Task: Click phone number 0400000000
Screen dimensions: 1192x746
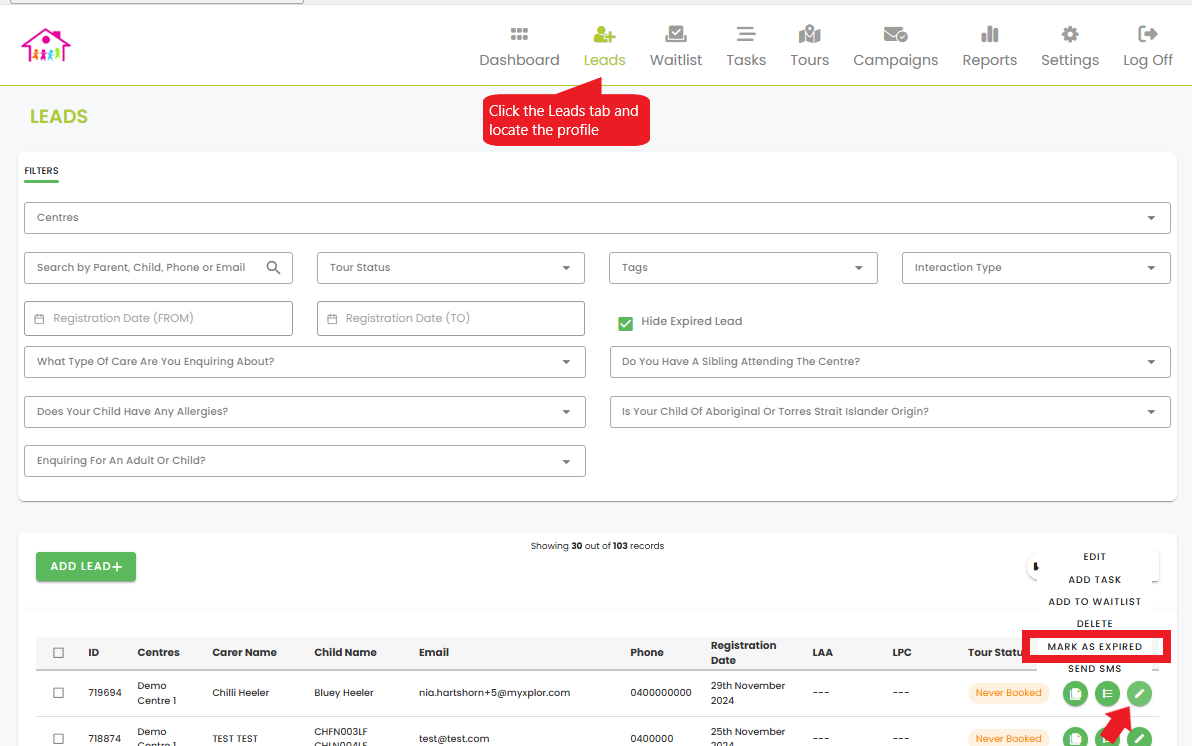Action: point(661,693)
